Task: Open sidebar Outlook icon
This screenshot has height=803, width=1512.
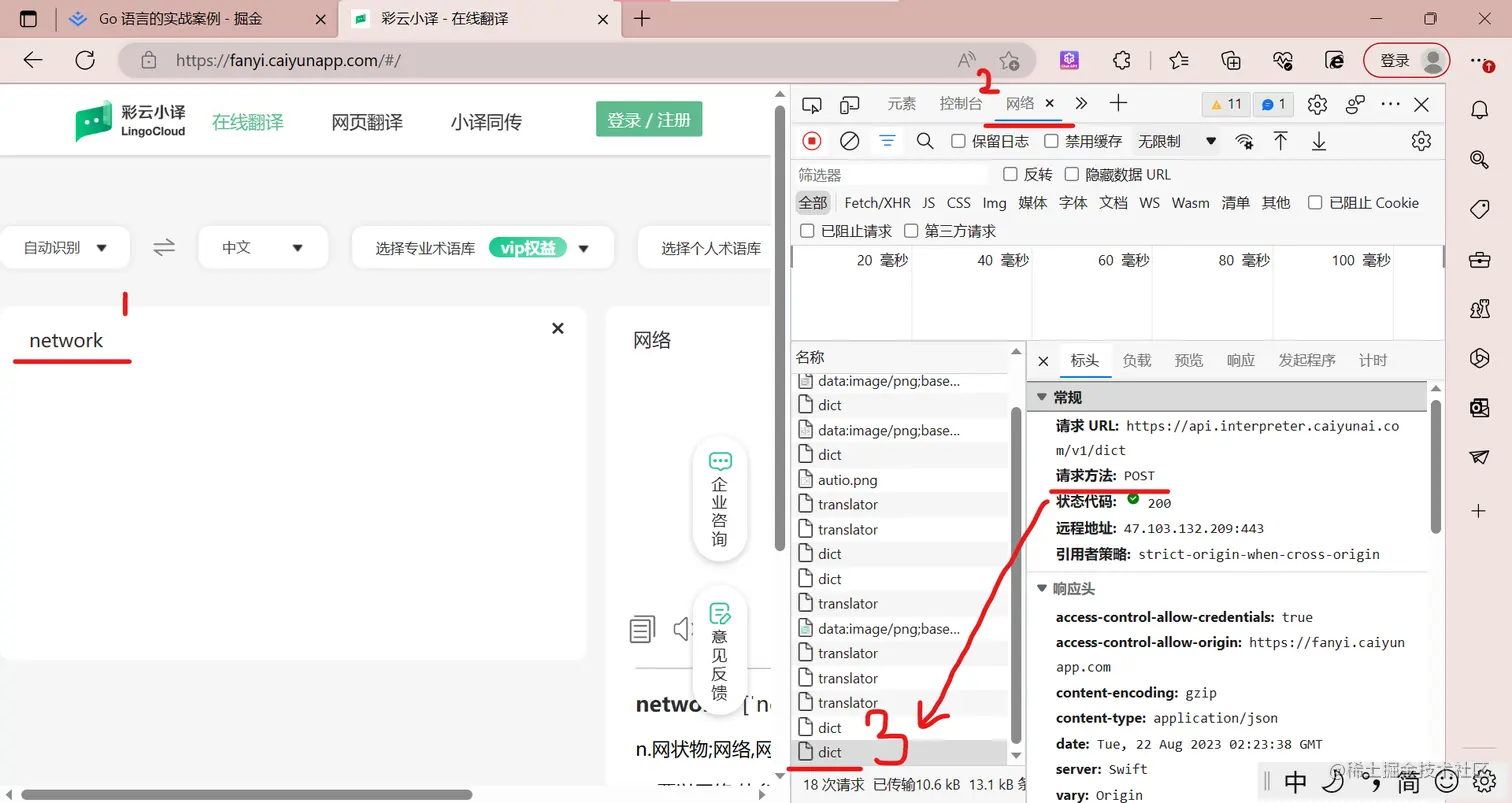Action: click(x=1480, y=407)
